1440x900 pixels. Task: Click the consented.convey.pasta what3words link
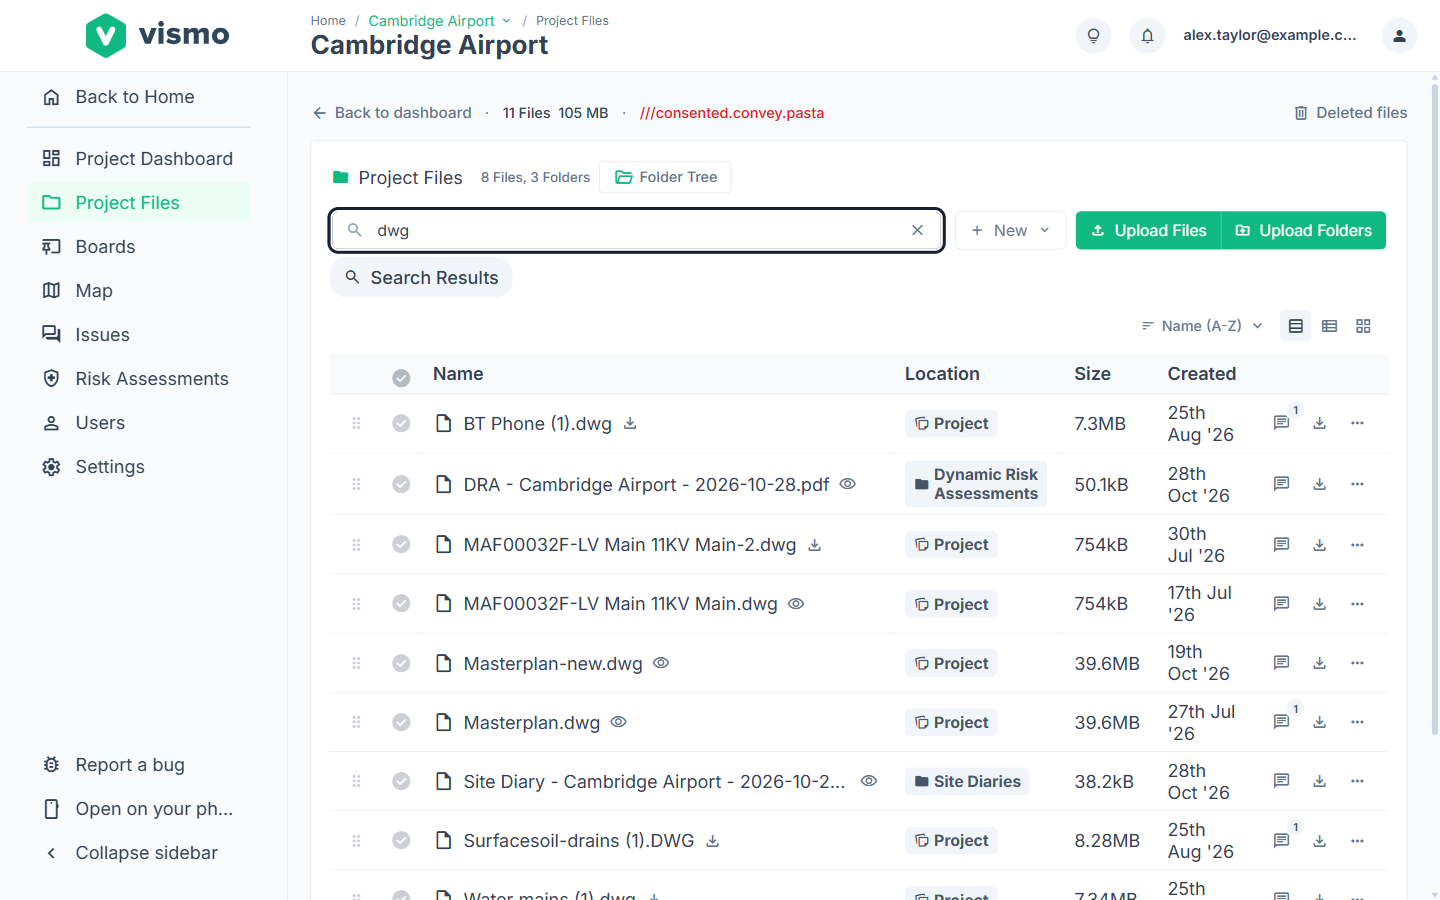[x=732, y=113]
